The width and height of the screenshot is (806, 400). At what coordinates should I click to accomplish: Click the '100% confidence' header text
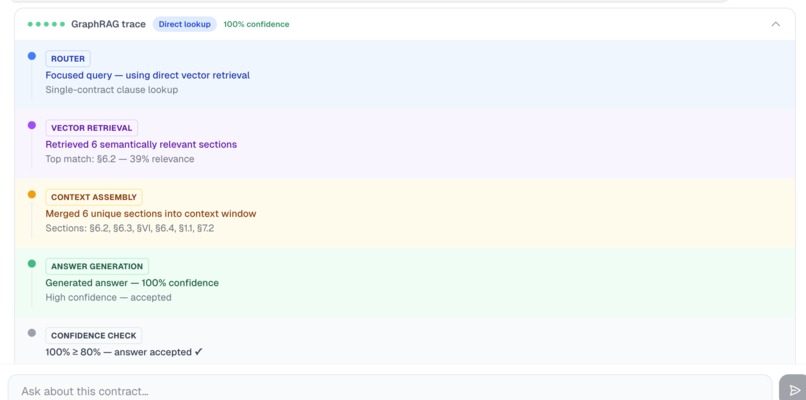pyautogui.click(x=257, y=24)
